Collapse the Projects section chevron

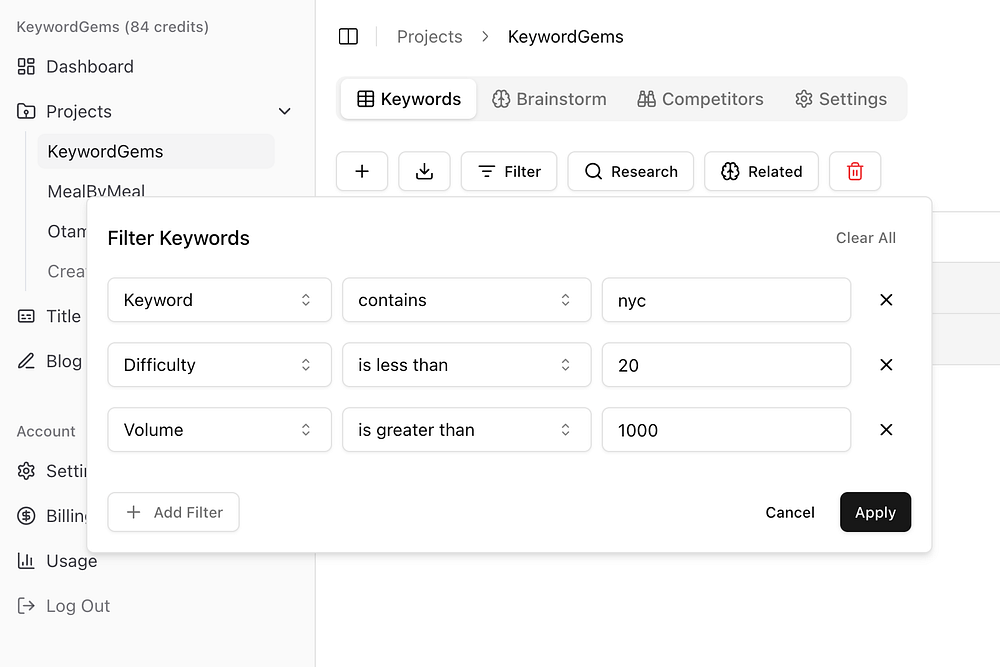[285, 112]
